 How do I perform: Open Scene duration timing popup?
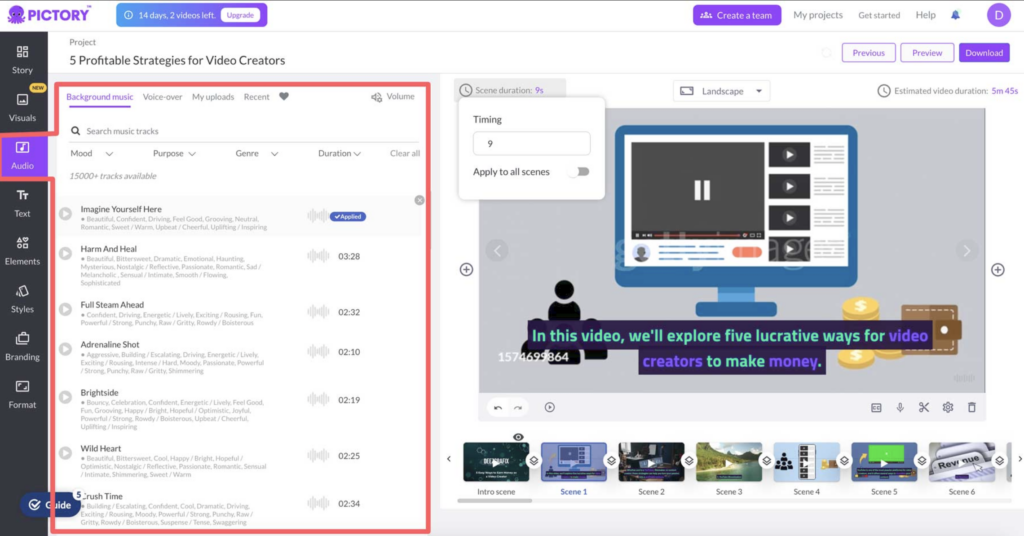pyautogui.click(x=509, y=90)
